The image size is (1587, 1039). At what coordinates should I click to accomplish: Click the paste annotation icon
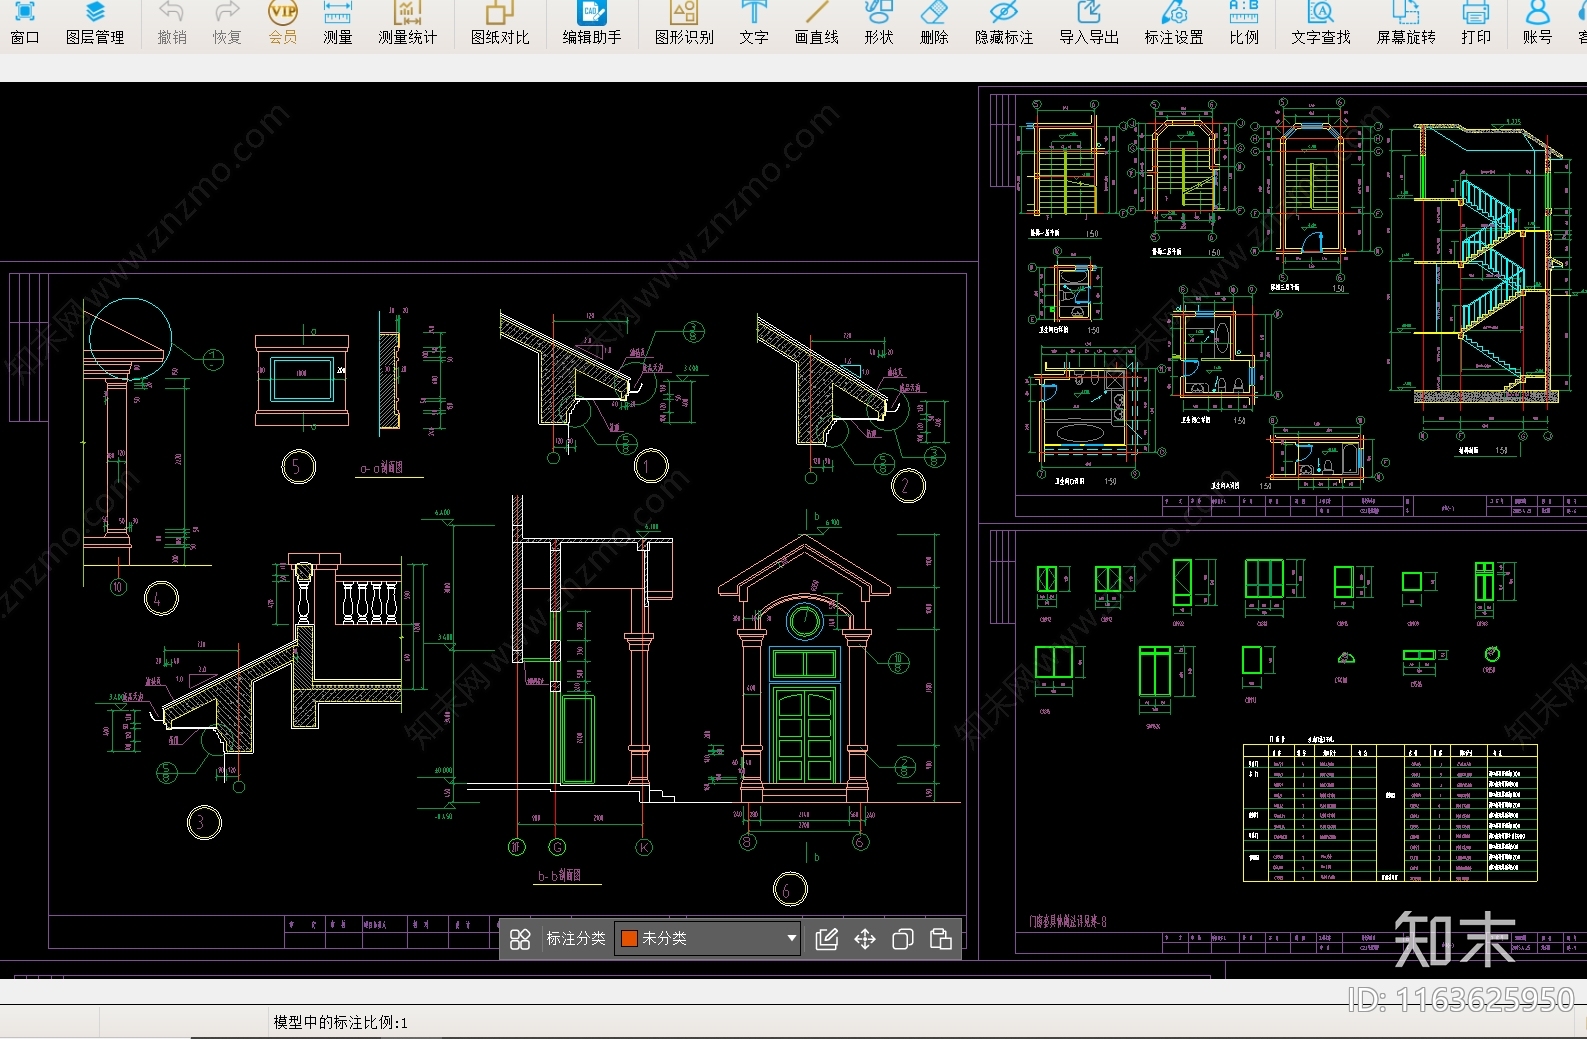(941, 939)
